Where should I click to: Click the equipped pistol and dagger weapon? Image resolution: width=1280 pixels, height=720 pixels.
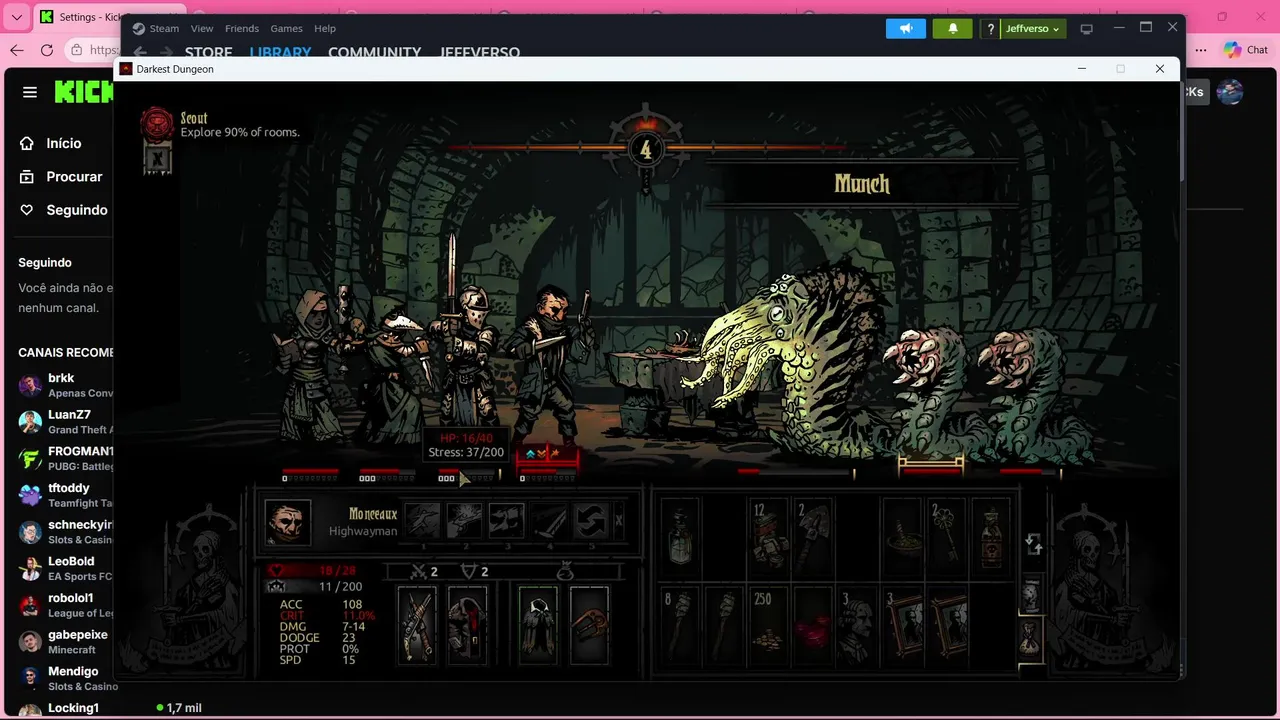(417, 625)
